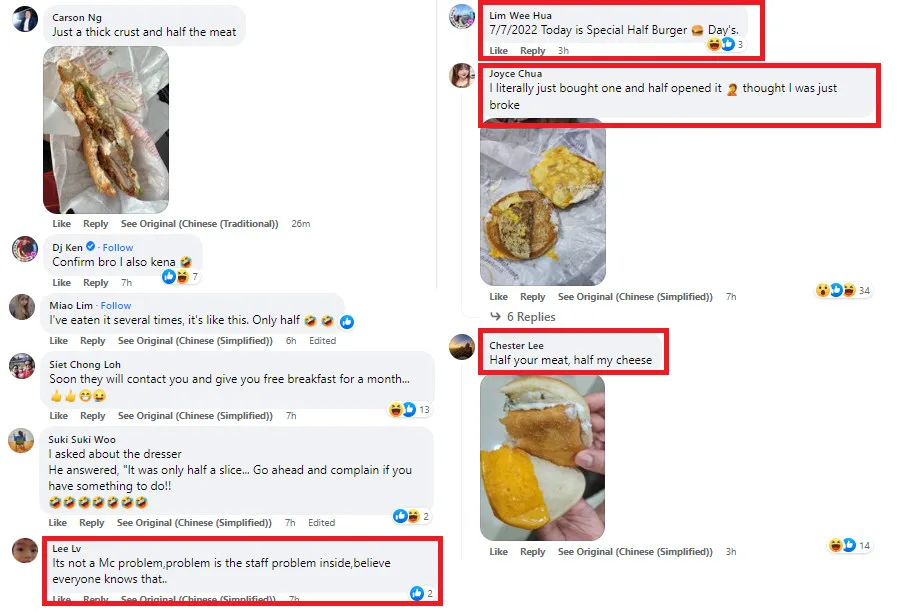Open reaction icons on Siet Chong Loh's comment
This screenshot has height=612, width=908.
pos(403,410)
